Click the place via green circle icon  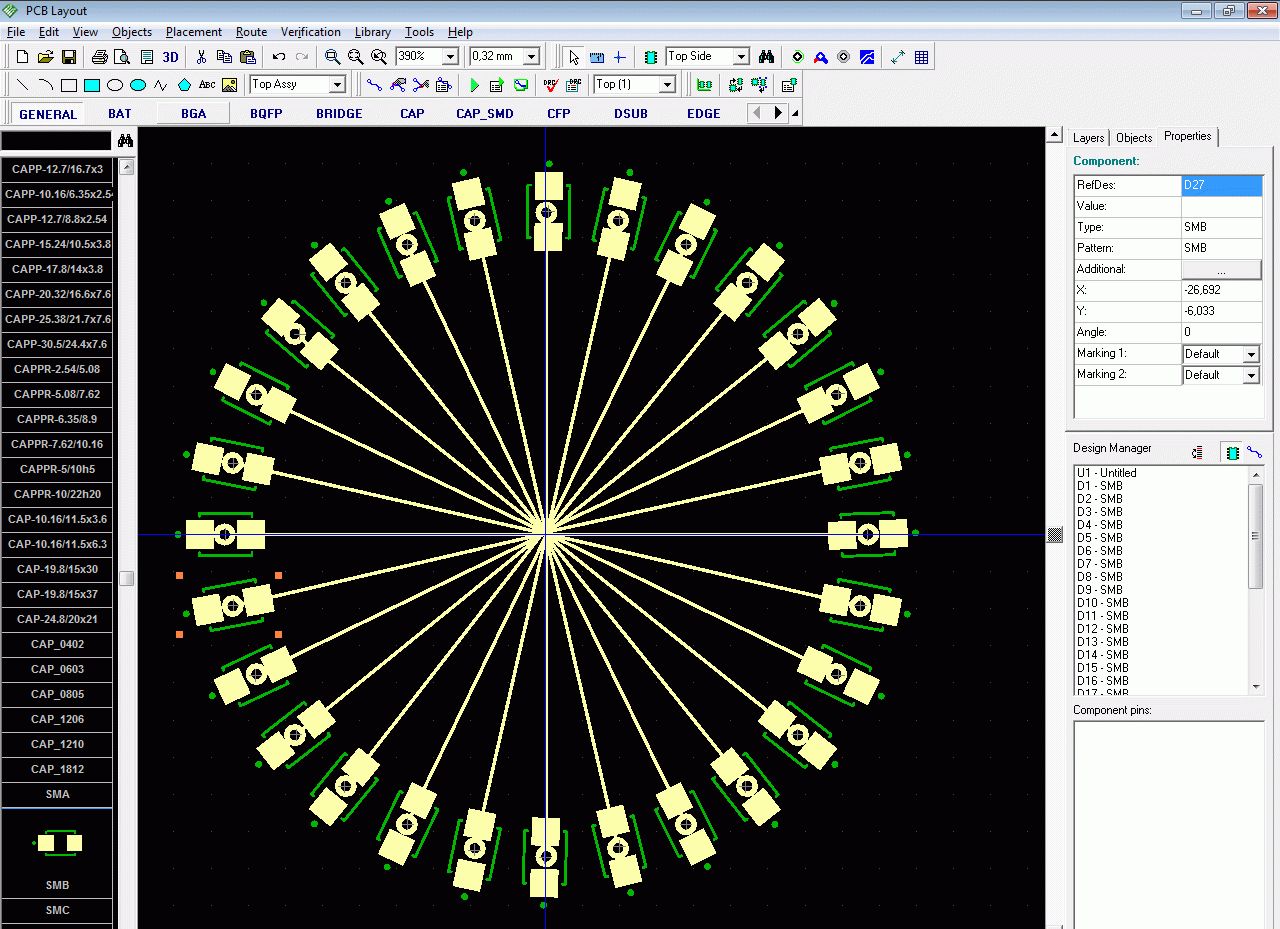click(x=797, y=57)
